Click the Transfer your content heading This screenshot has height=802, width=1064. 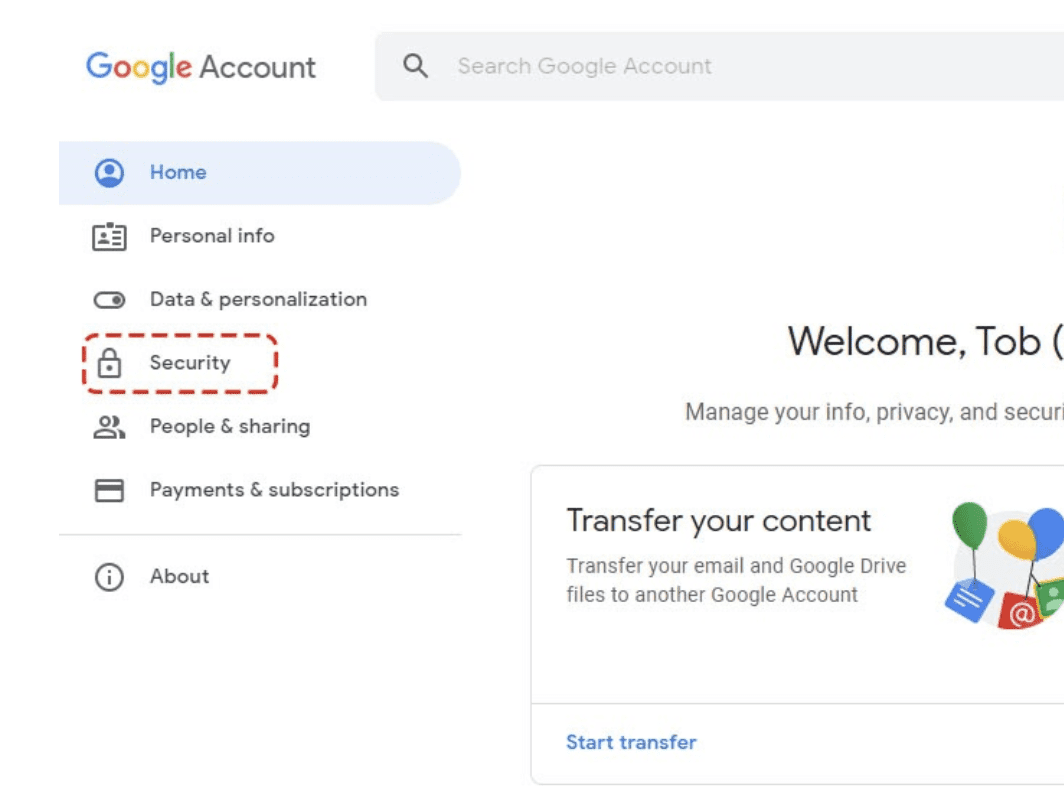coord(718,521)
